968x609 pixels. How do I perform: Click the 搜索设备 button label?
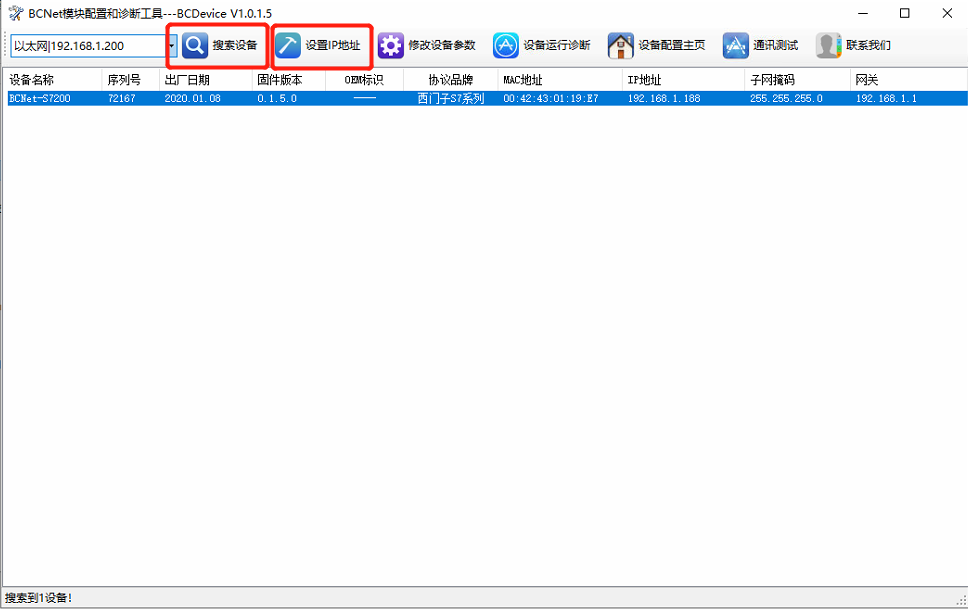(235, 45)
